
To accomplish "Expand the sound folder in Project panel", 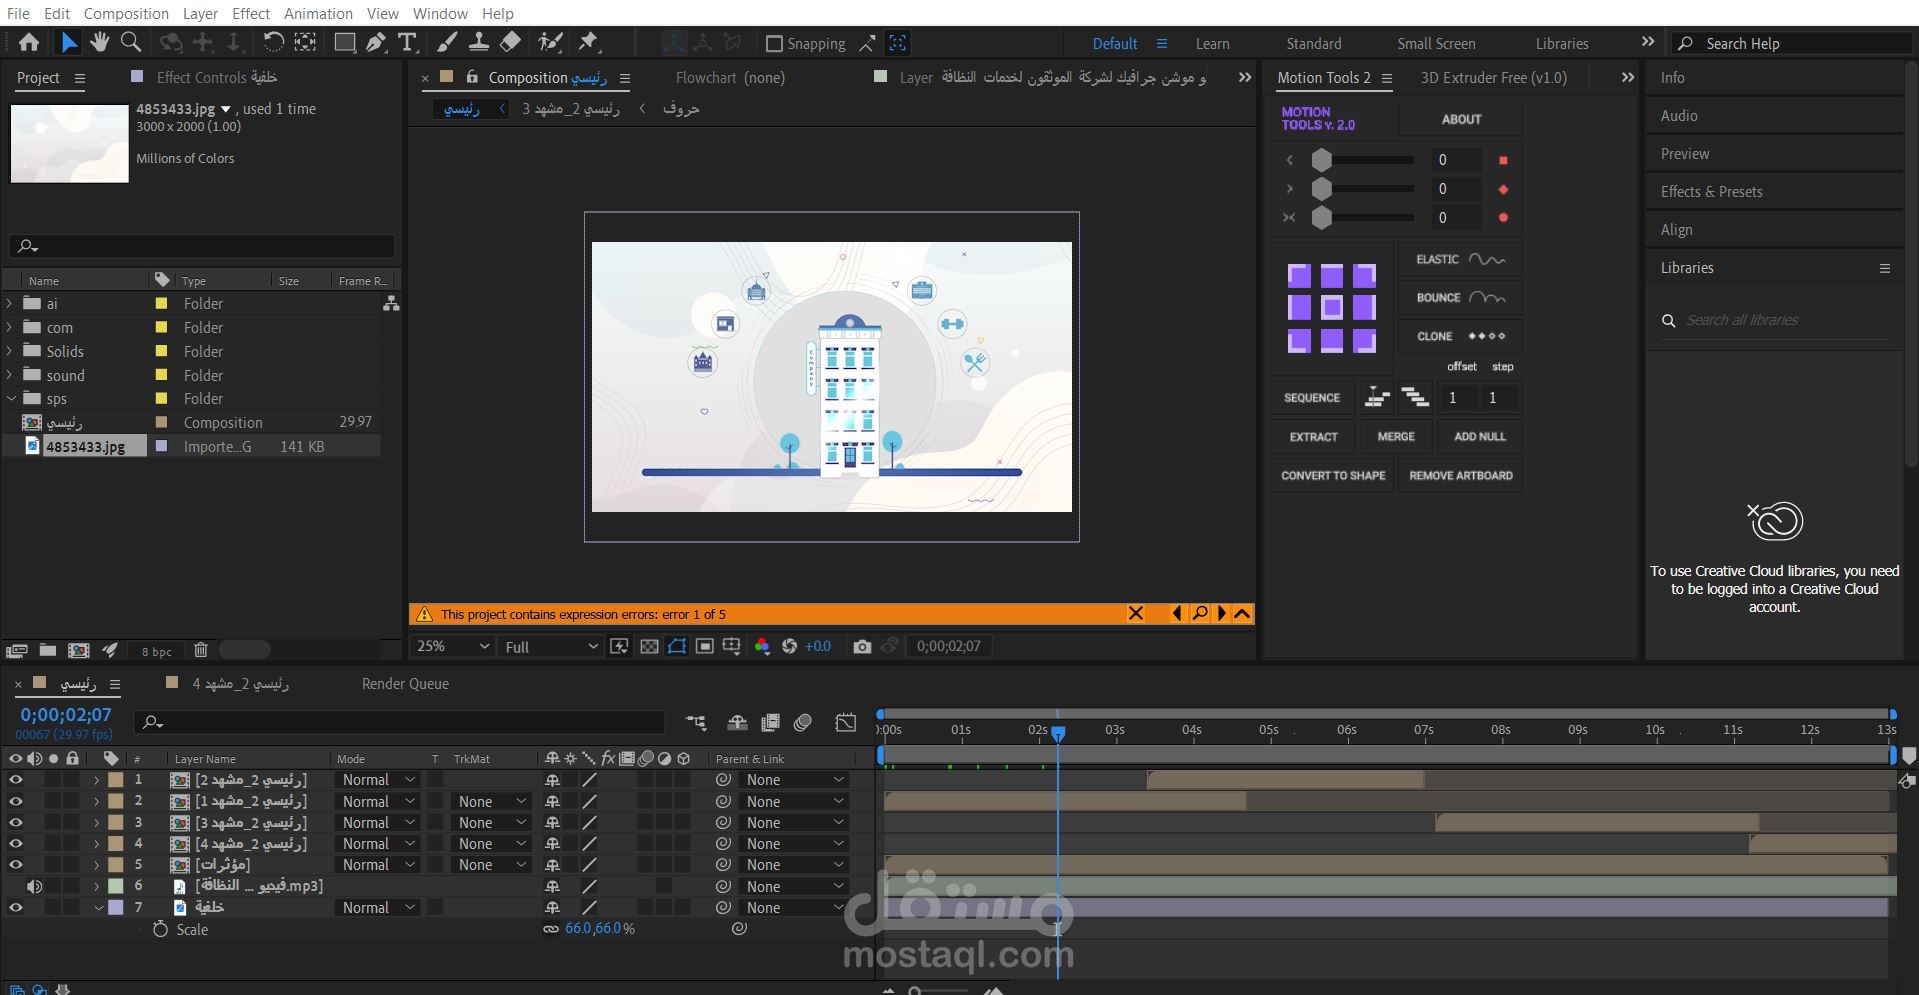I will [11, 376].
